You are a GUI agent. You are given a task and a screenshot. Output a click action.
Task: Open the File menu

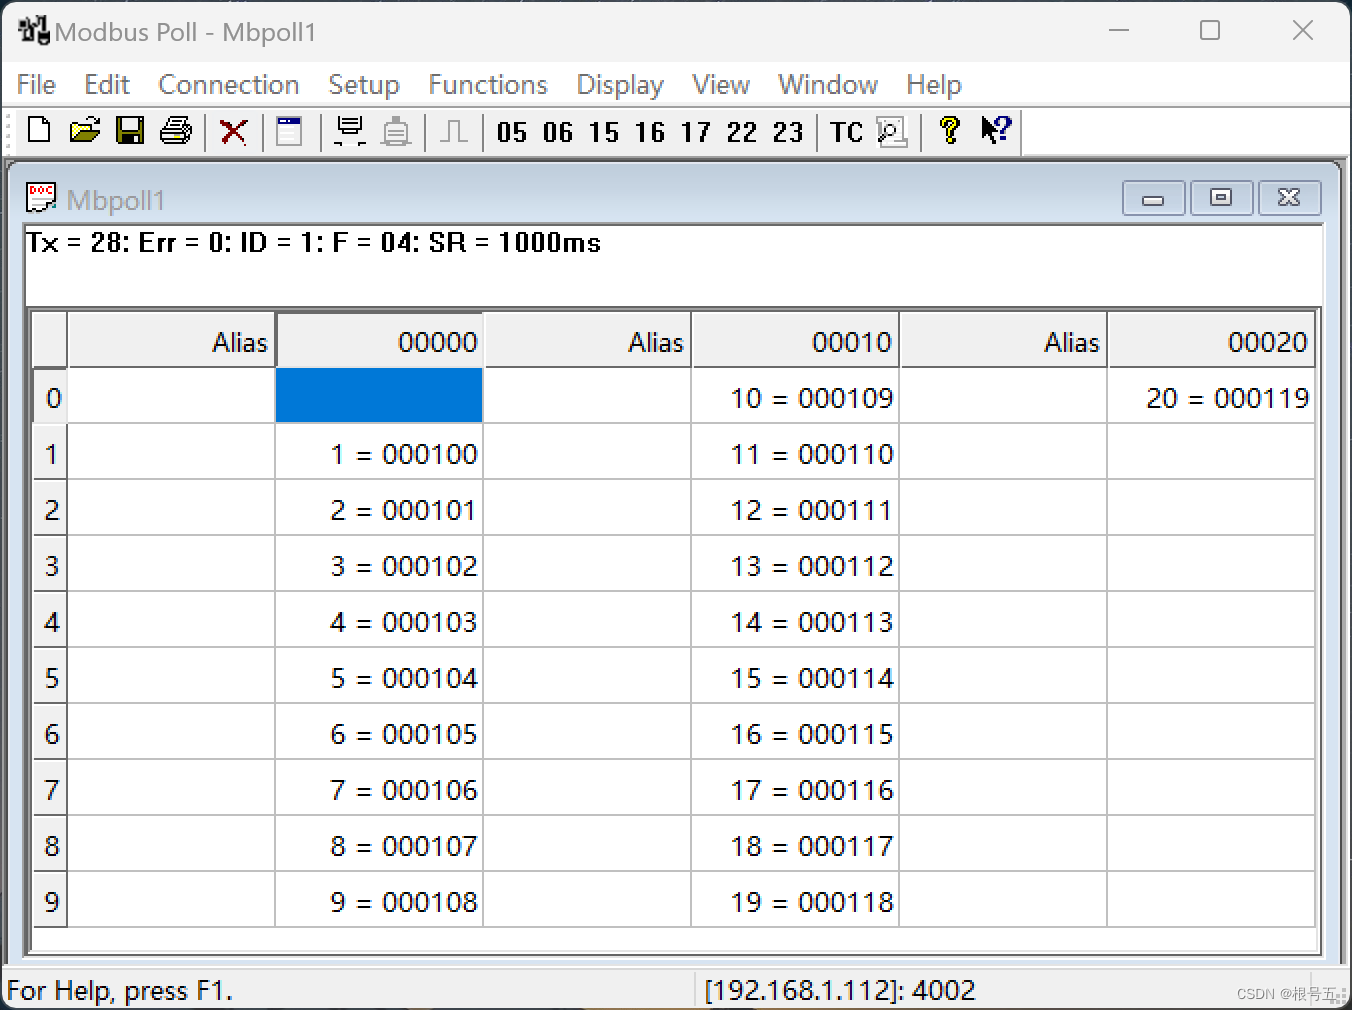point(36,85)
